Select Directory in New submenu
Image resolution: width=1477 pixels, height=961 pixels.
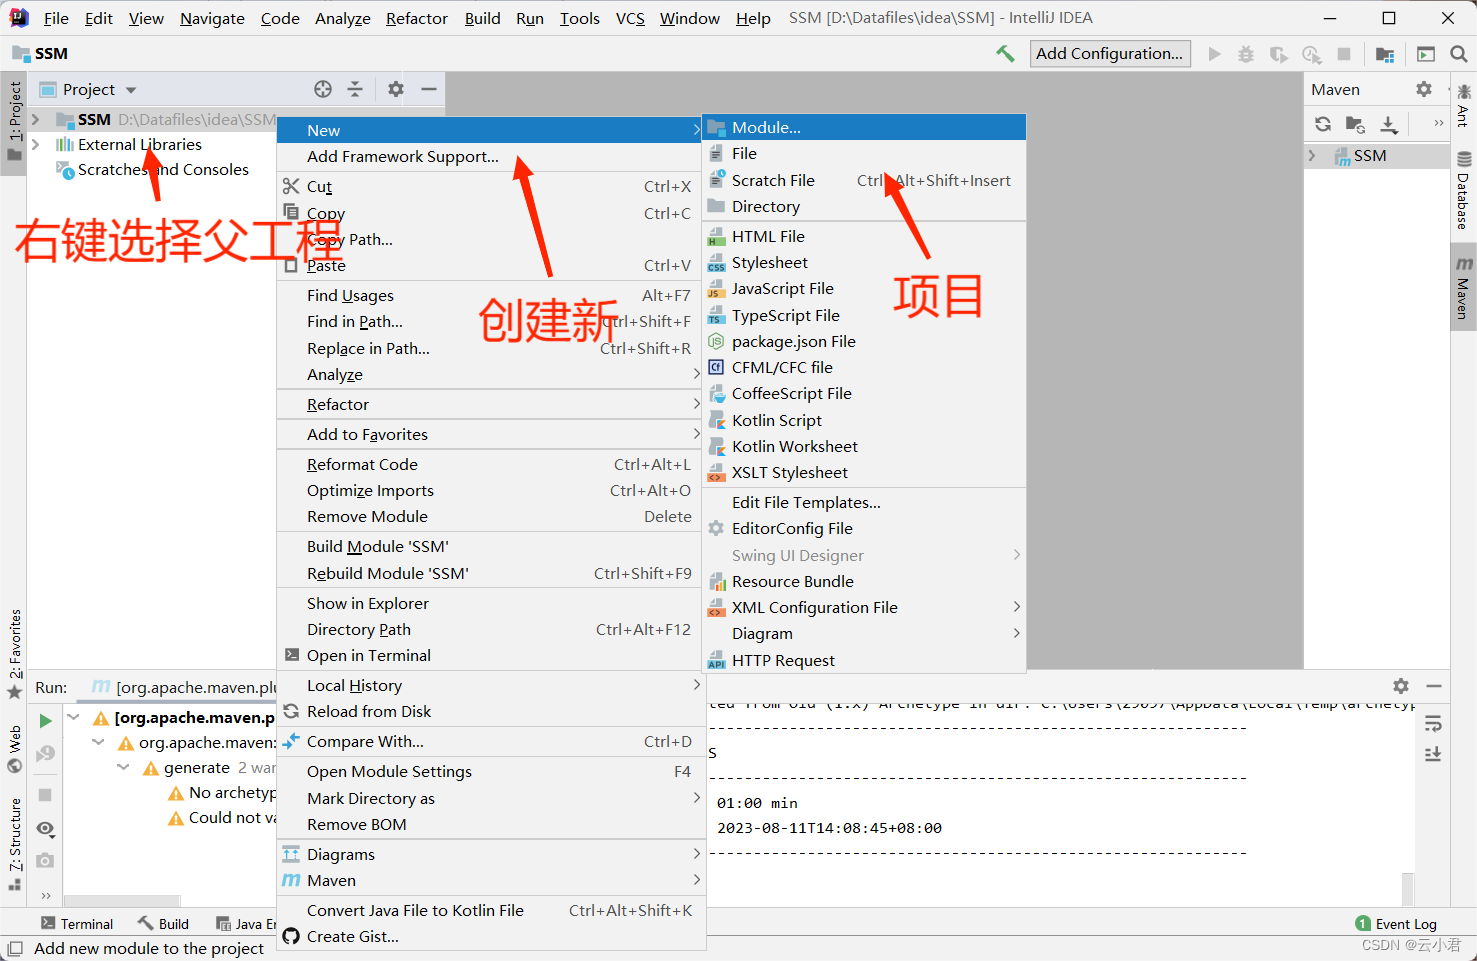click(x=865, y=206)
